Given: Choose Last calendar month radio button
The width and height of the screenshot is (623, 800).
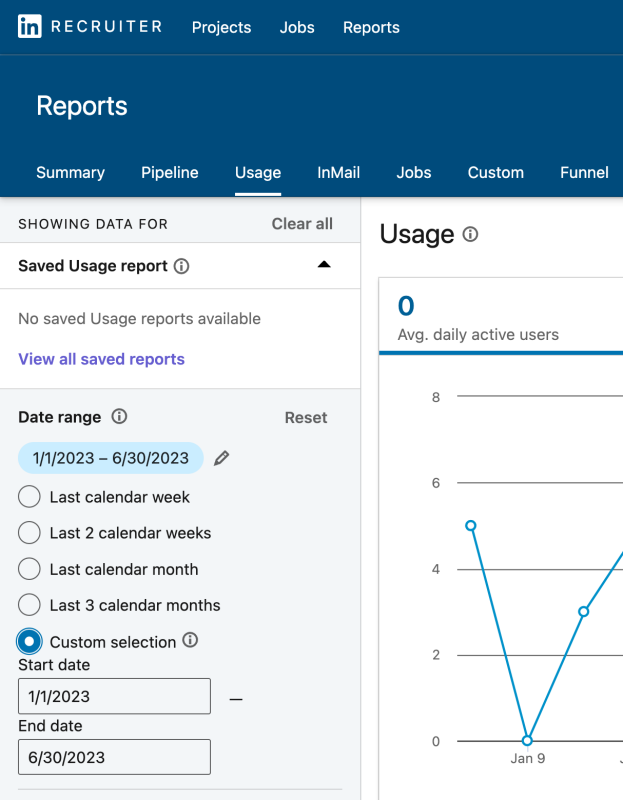Looking at the screenshot, I should (x=29, y=569).
